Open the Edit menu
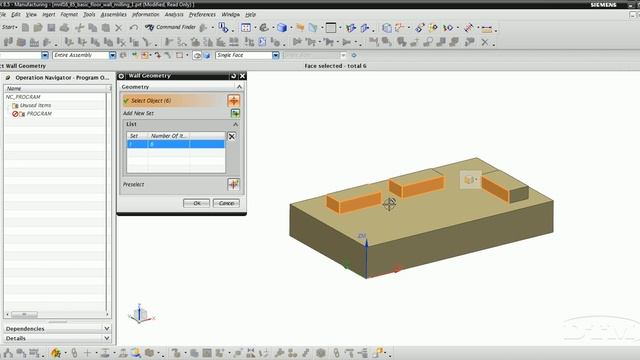Image resolution: width=640 pixels, height=360 pixels. pyautogui.click(x=16, y=14)
